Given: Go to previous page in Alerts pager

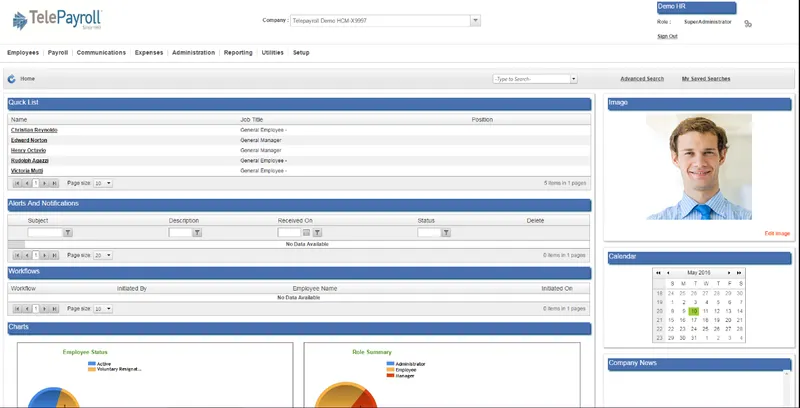Looking at the screenshot, I should point(27,255).
